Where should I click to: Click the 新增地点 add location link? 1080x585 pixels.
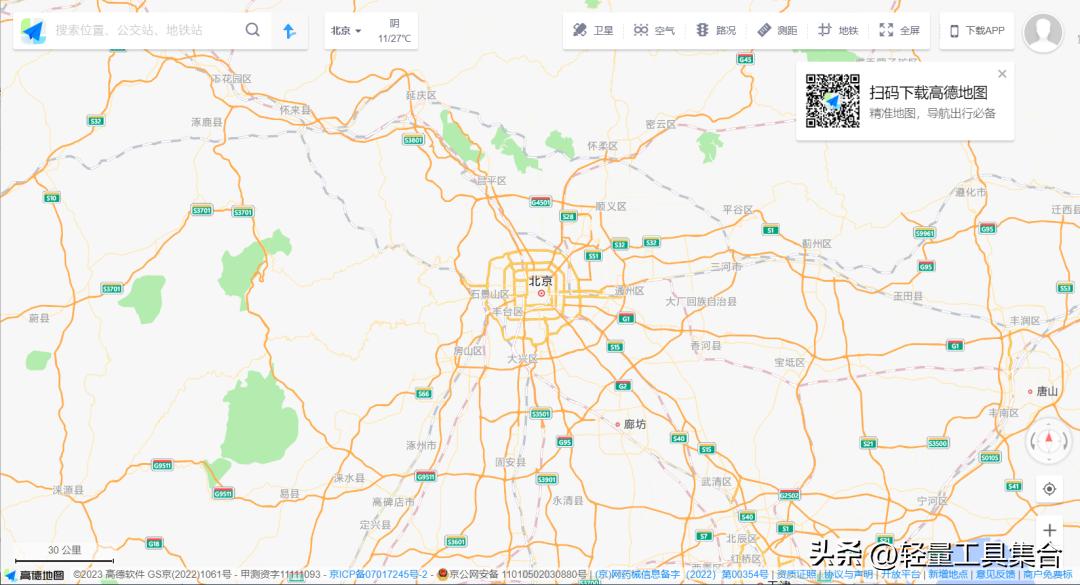pyautogui.click(x=947, y=576)
